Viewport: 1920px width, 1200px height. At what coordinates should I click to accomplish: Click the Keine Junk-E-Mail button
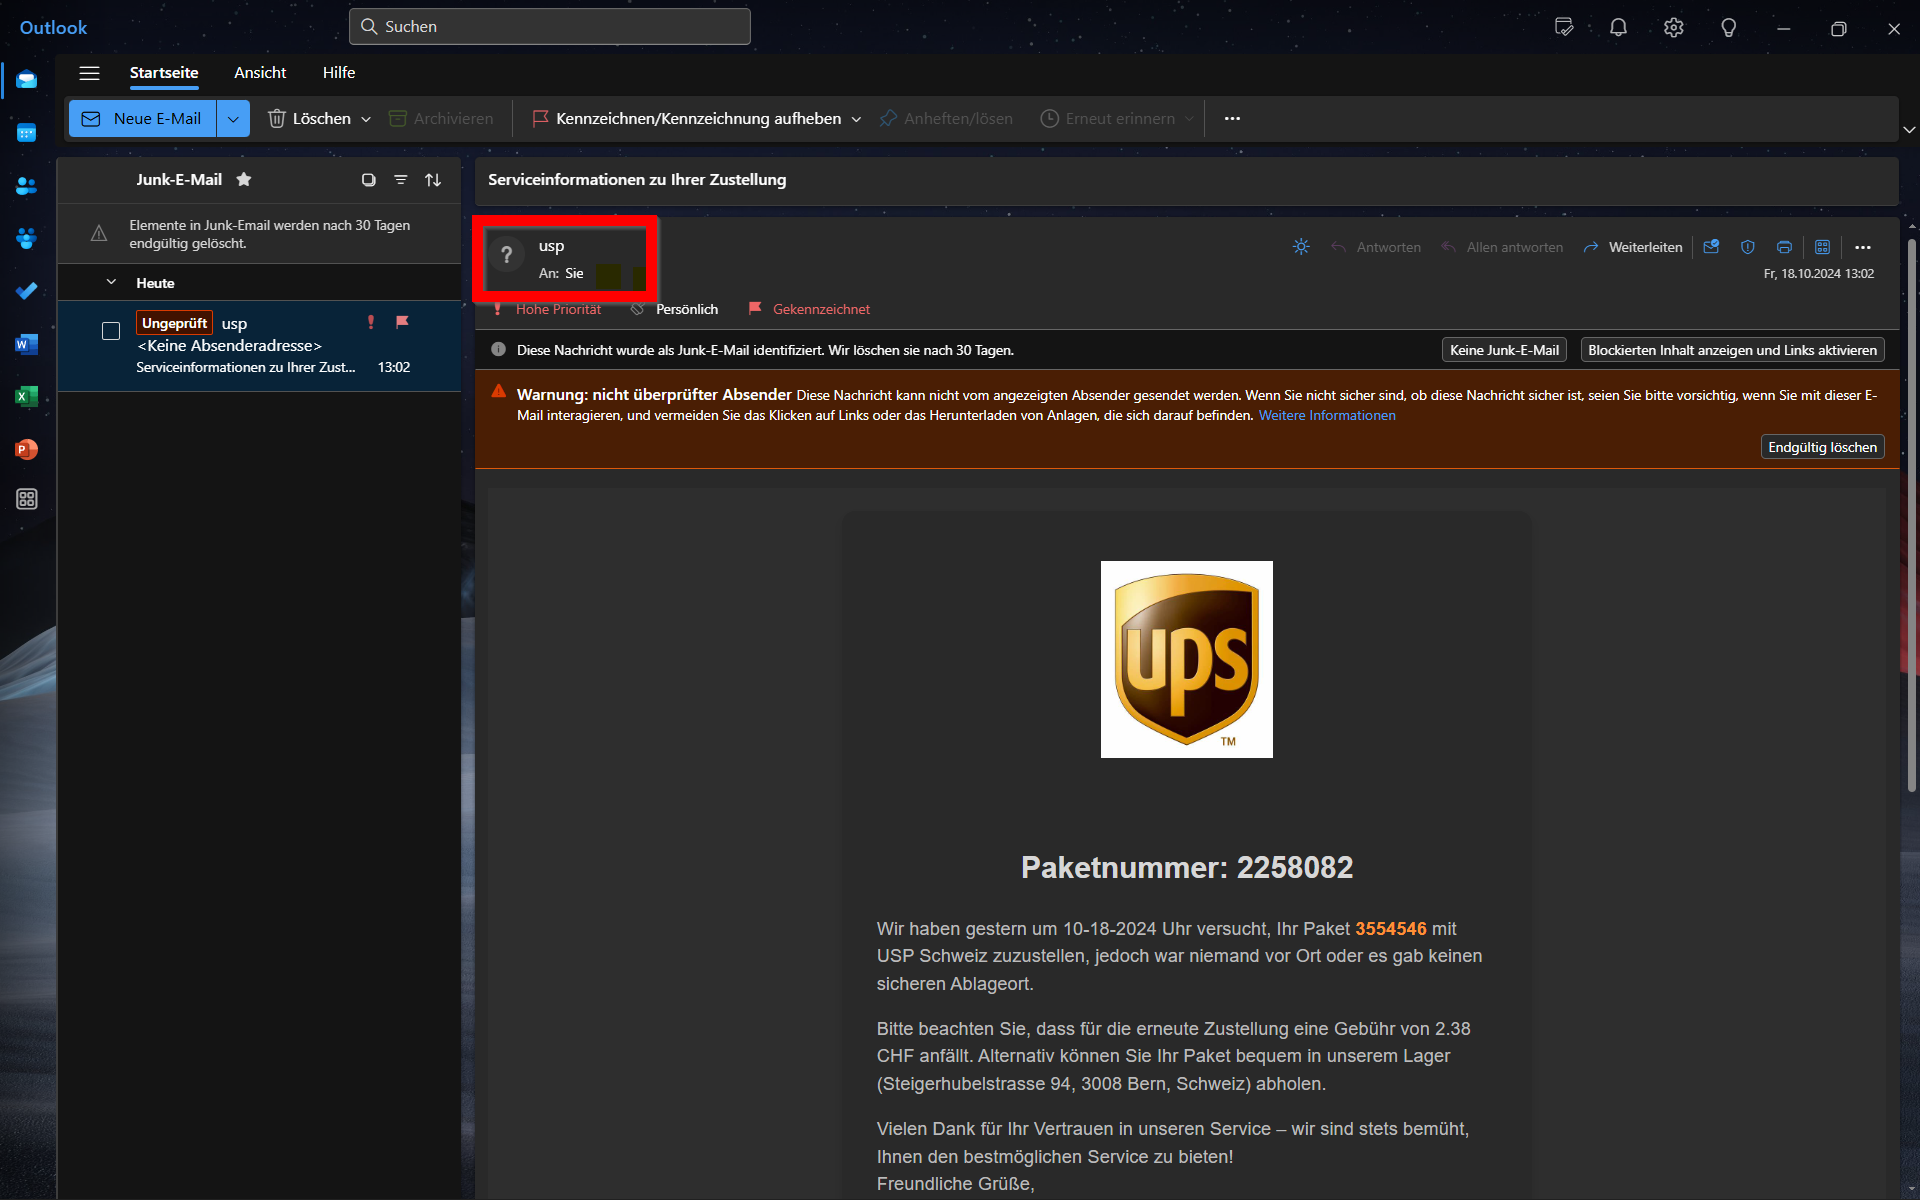(1504, 350)
